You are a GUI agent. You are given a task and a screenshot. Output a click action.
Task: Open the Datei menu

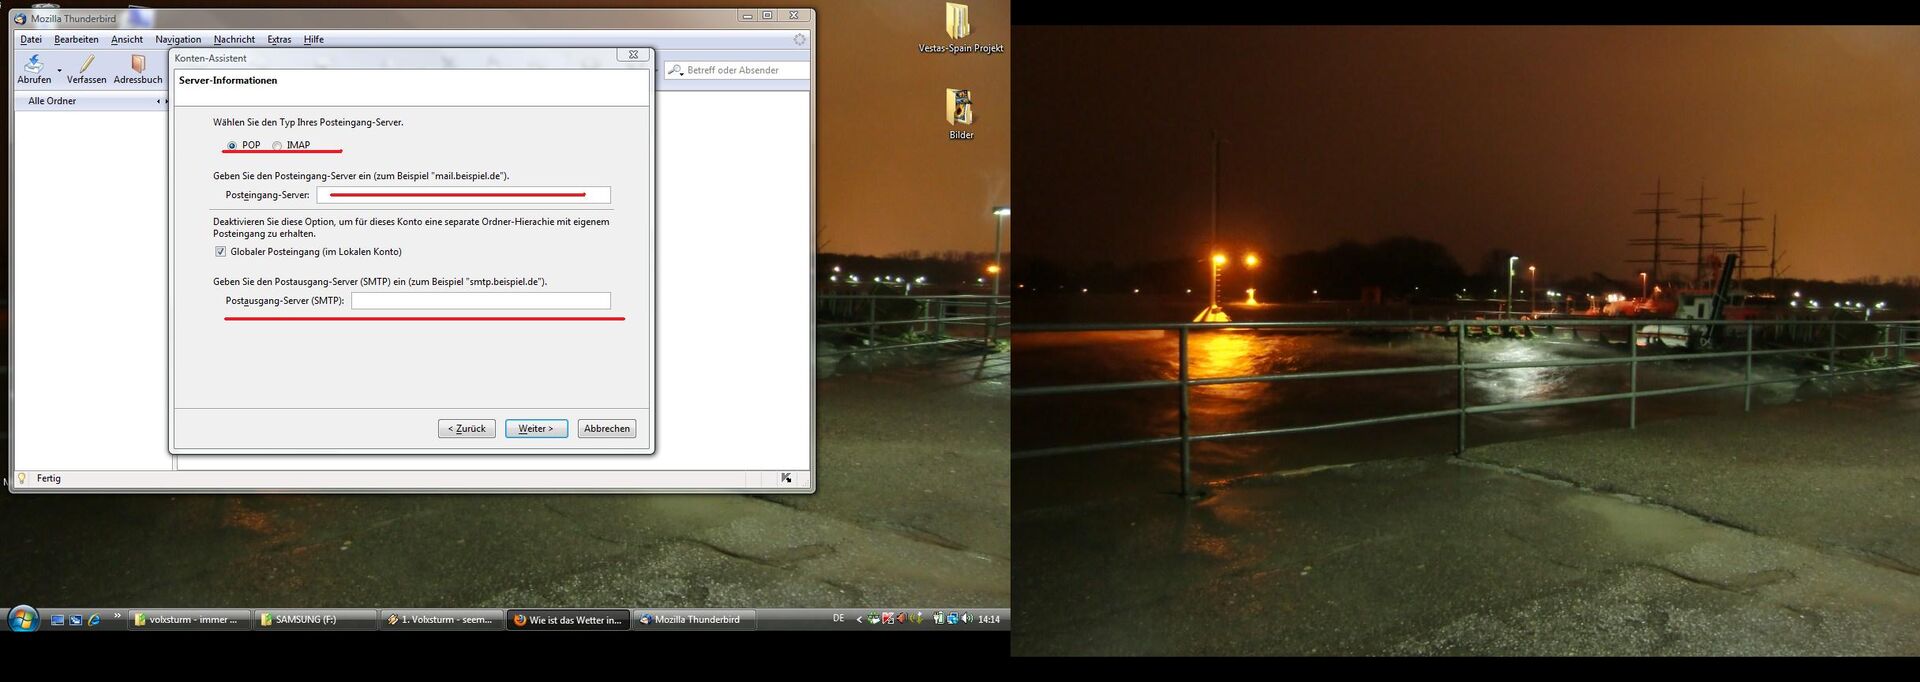pyautogui.click(x=31, y=40)
